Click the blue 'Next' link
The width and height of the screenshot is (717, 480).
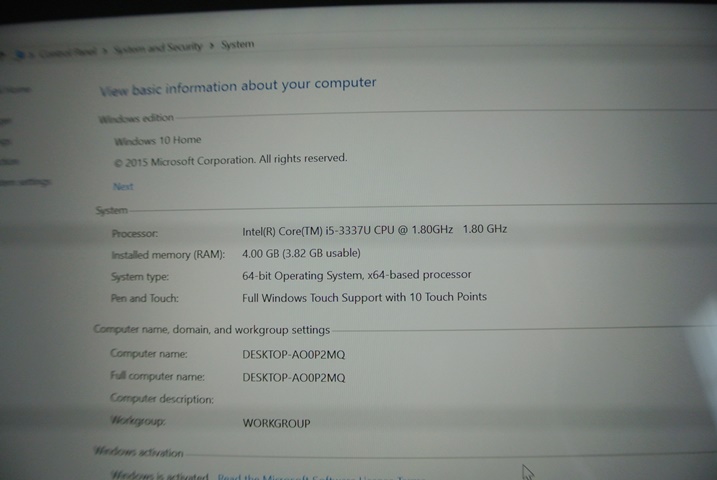click(123, 187)
